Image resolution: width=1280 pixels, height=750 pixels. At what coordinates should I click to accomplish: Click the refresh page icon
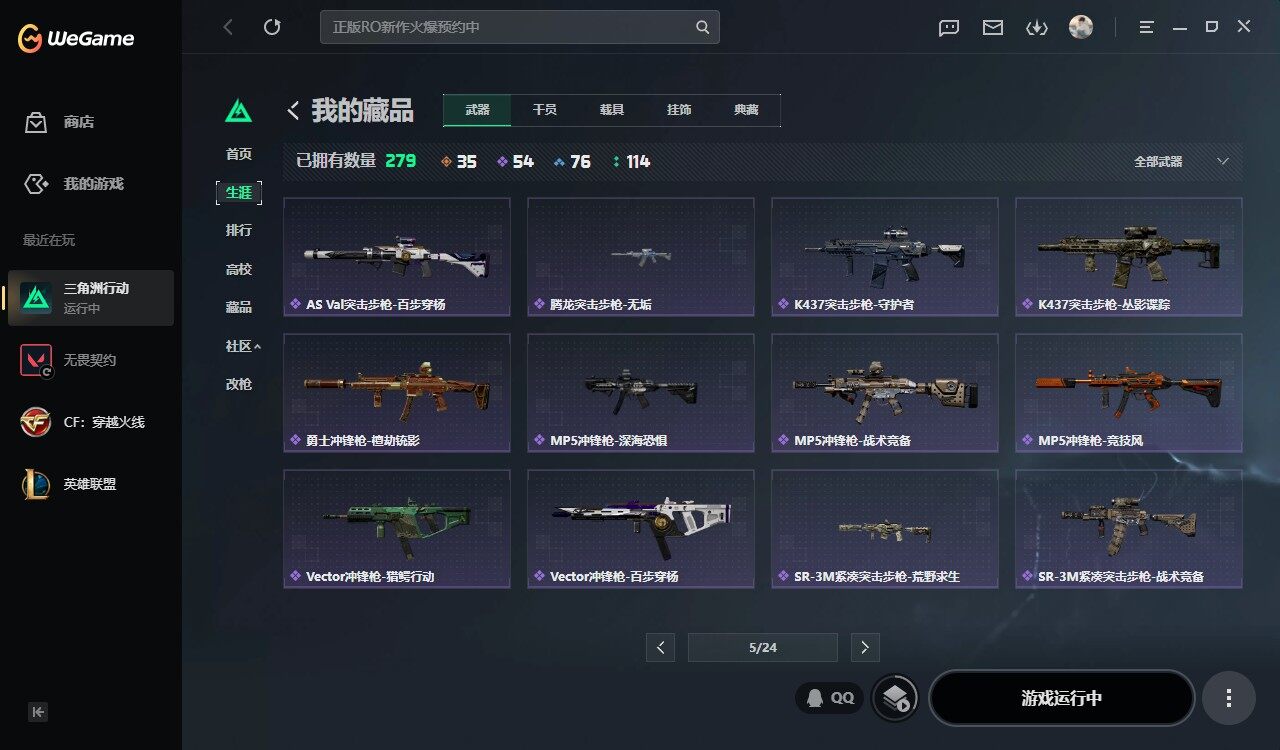click(272, 27)
